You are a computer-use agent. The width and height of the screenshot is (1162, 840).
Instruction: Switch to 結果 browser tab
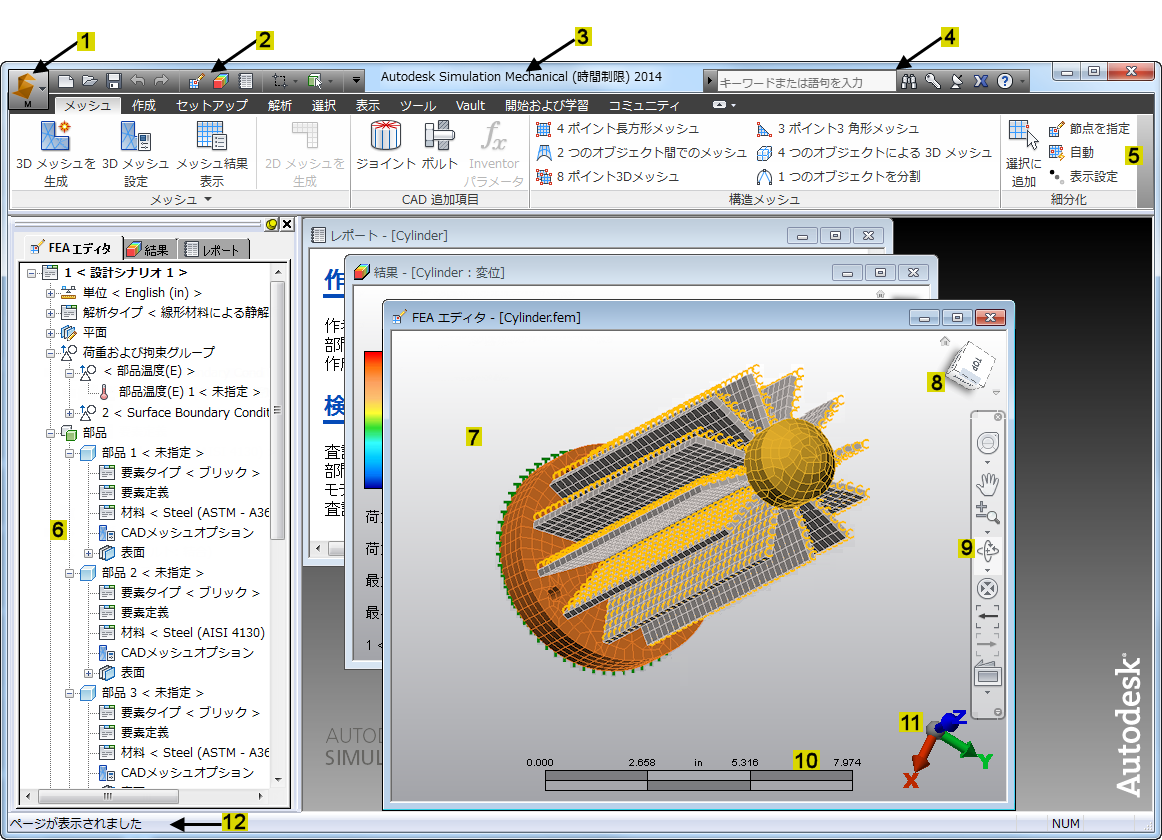tap(148, 250)
